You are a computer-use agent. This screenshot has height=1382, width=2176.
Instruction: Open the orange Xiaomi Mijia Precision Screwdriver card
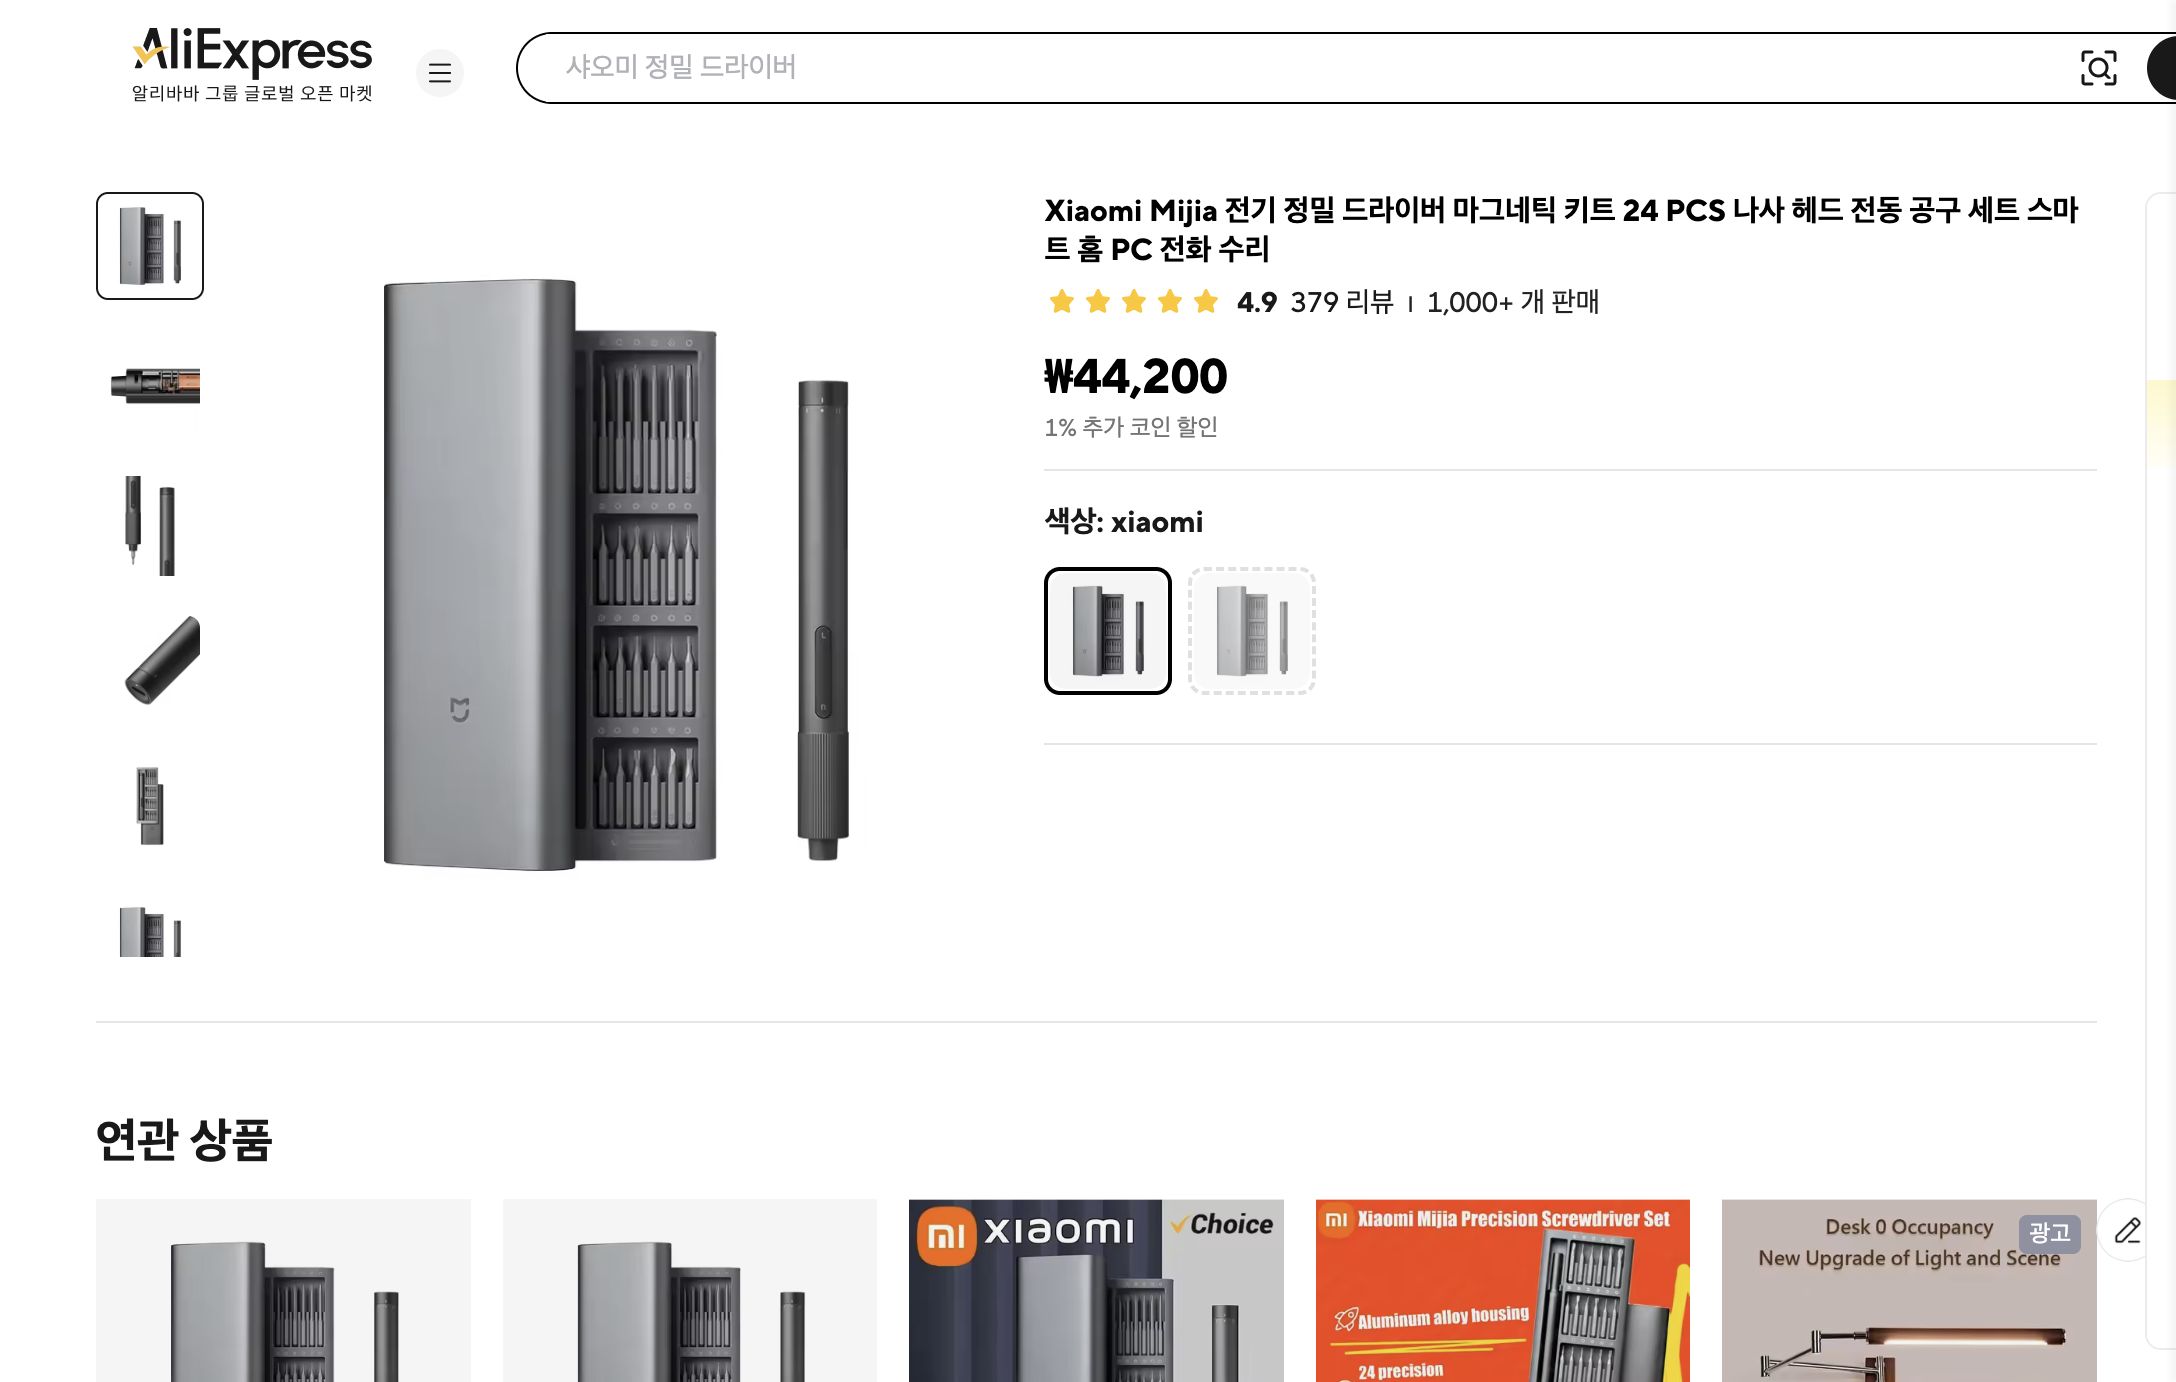point(1502,1290)
